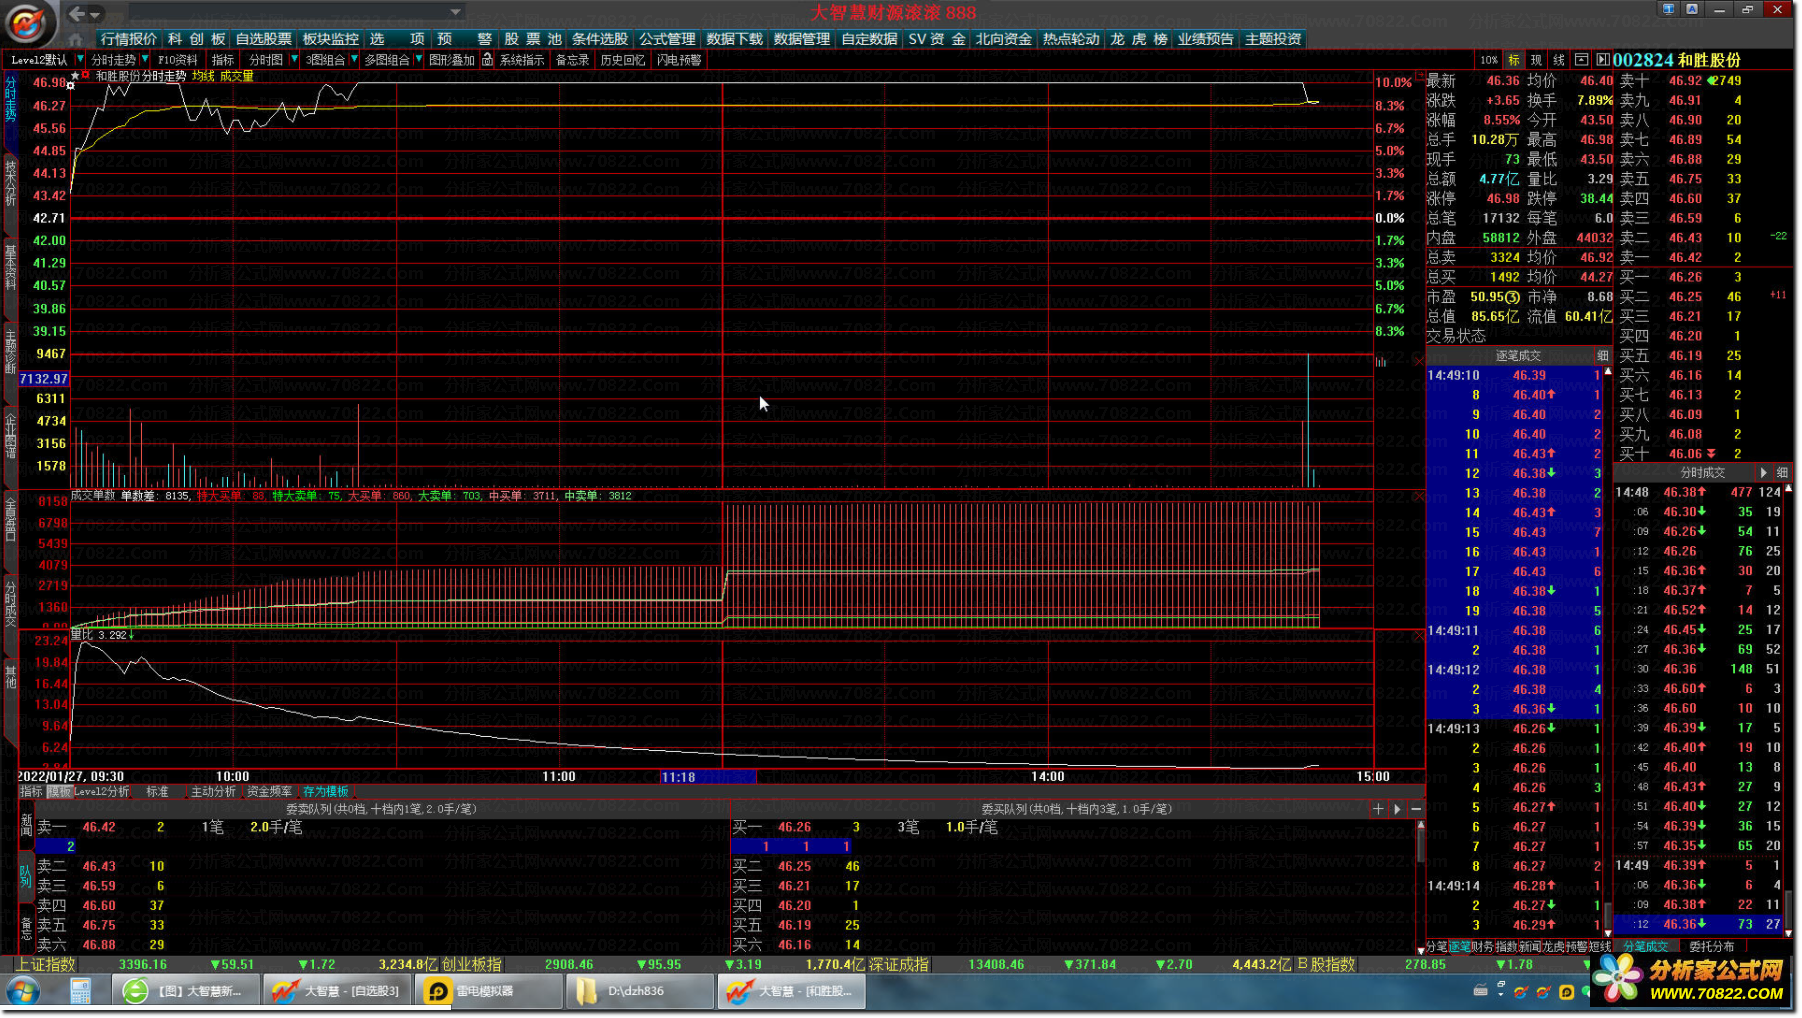Select 委托分布 tab at bottom right
This screenshot has height=1018, width=1802.
[x=1711, y=947]
